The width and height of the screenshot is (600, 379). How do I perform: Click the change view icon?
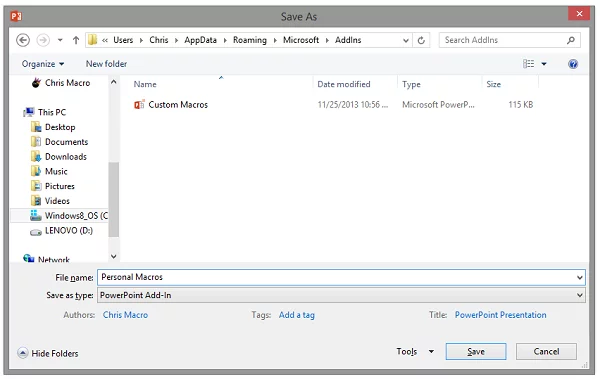click(x=528, y=64)
